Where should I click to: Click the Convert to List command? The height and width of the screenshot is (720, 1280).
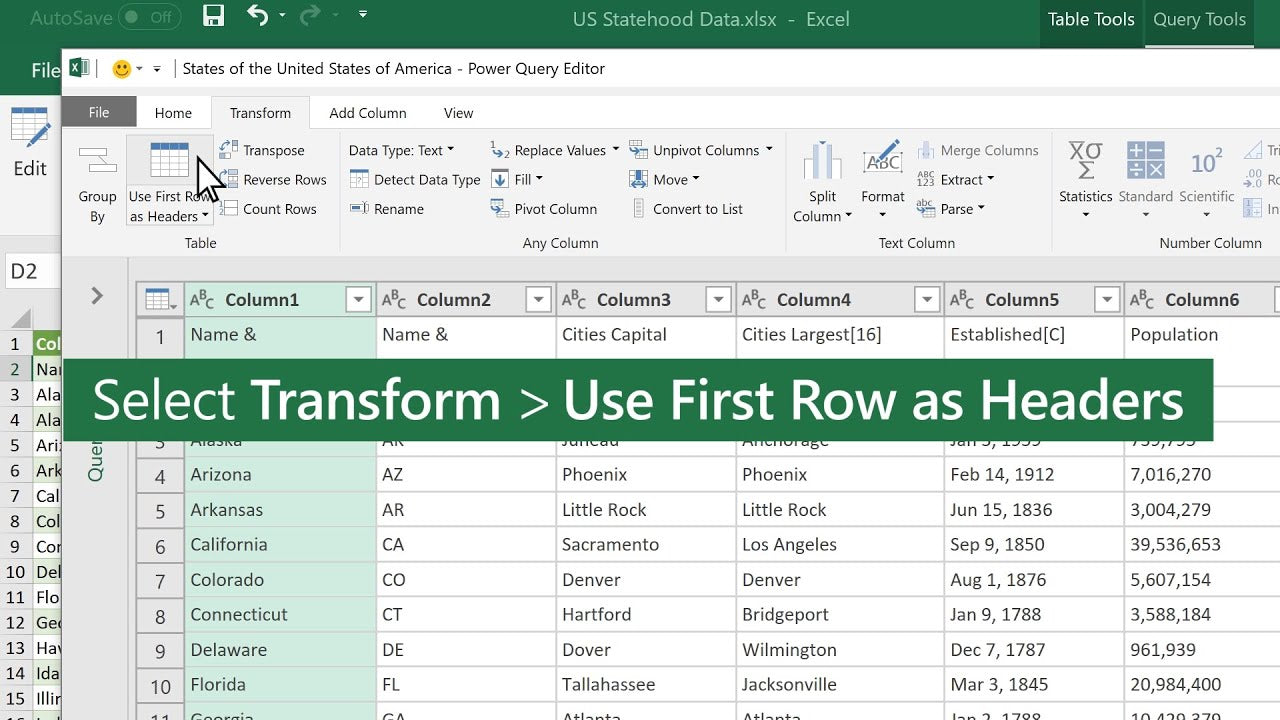689,209
